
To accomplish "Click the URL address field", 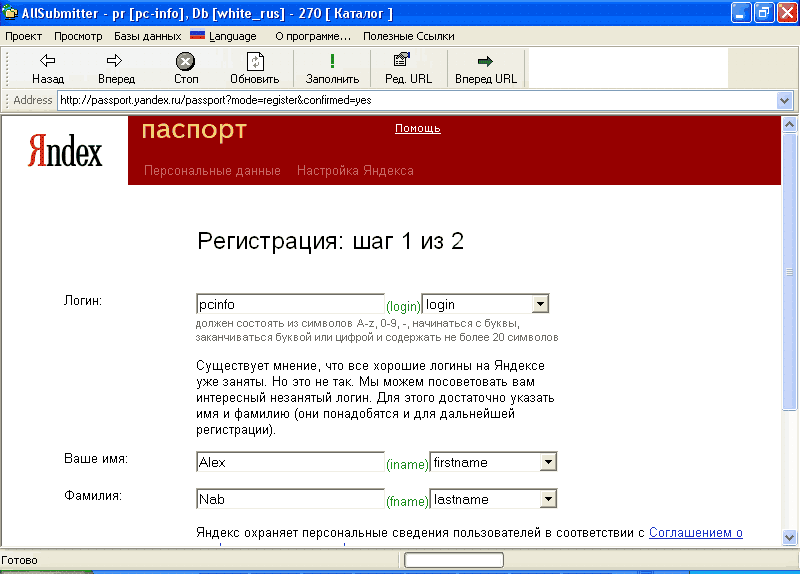I will [417, 101].
